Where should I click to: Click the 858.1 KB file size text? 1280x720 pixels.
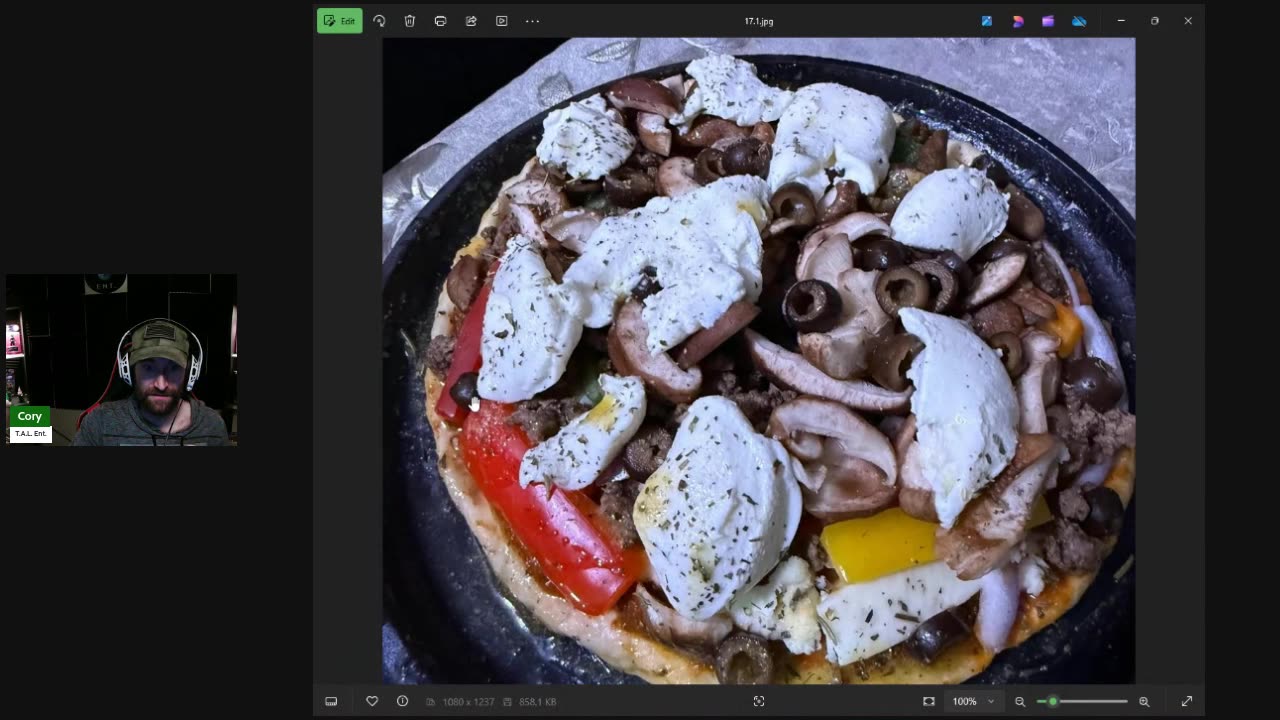coord(537,702)
